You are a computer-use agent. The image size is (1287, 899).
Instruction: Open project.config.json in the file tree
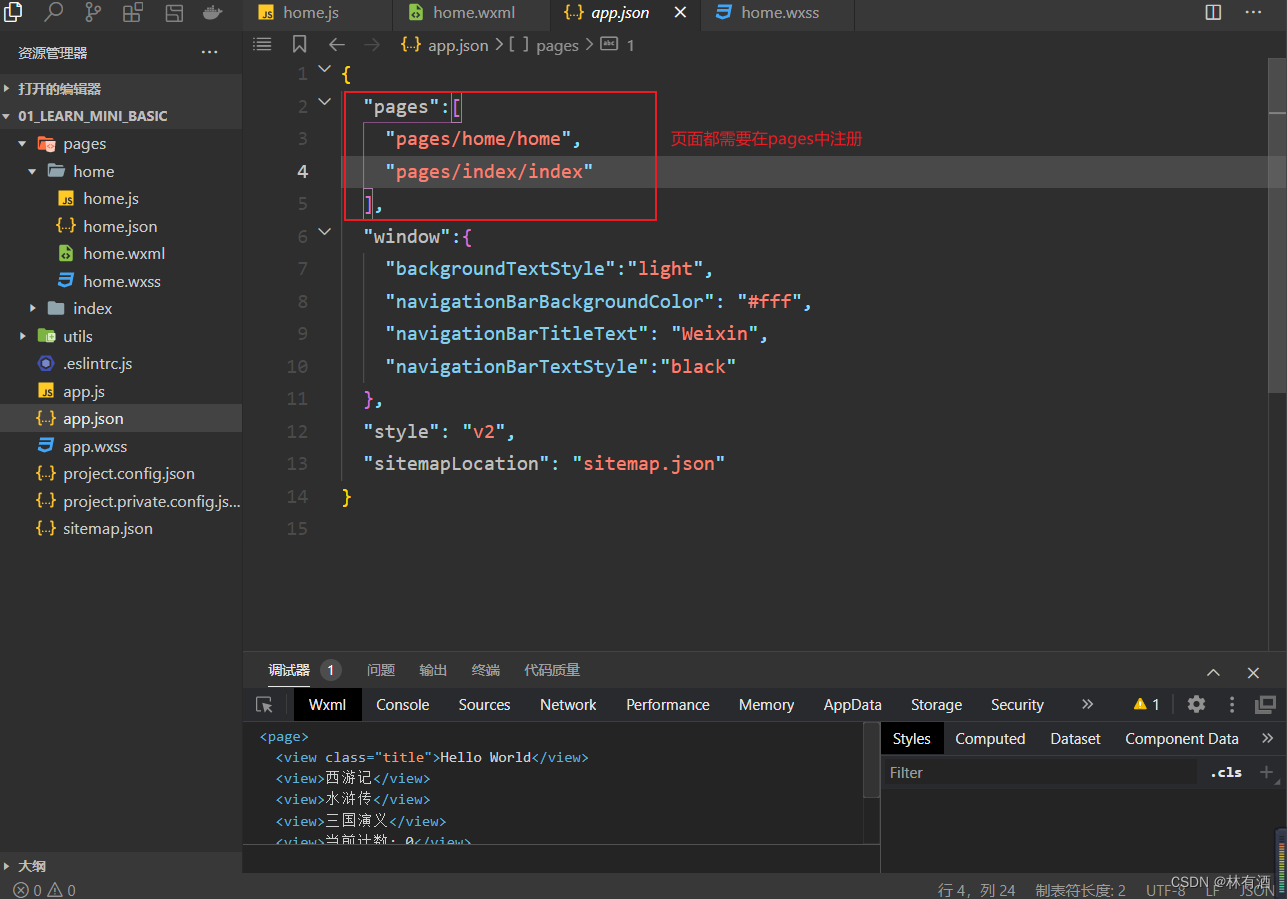128,473
